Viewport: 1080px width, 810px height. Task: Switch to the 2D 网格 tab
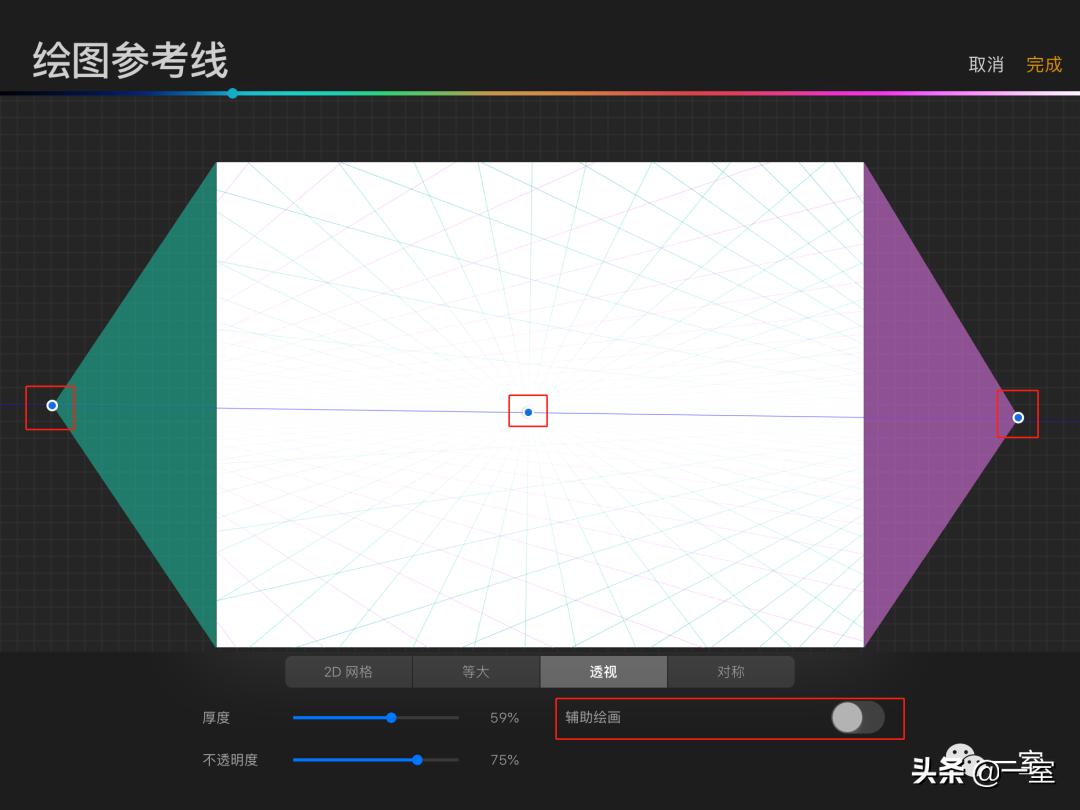tap(348, 671)
